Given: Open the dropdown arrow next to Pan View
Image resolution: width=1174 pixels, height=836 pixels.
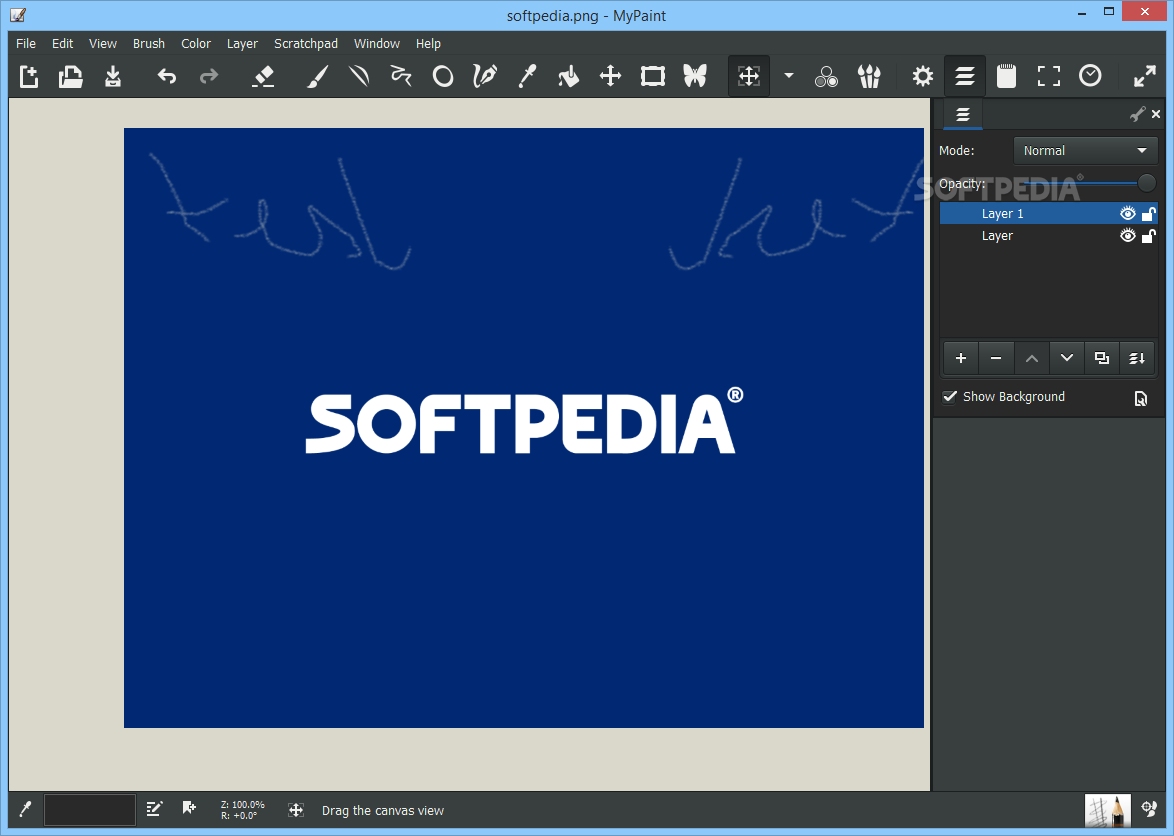Looking at the screenshot, I should [788, 76].
